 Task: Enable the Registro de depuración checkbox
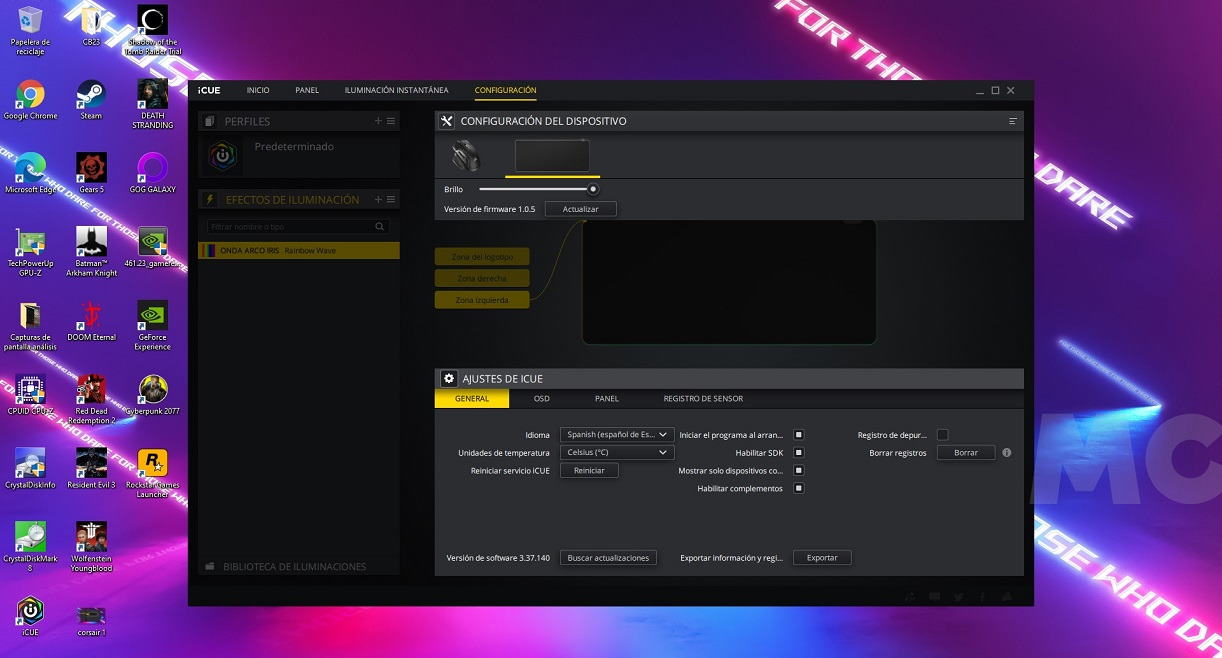pos(942,435)
